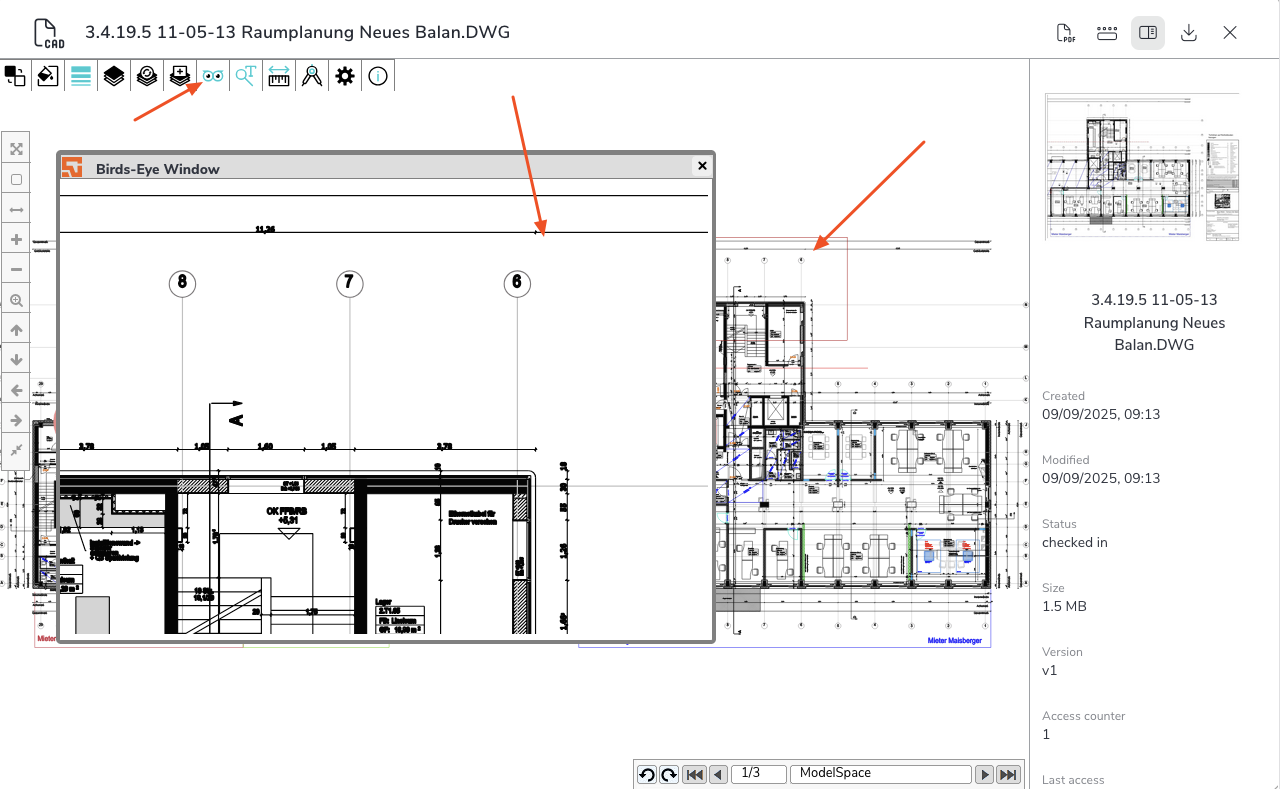Image resolution: width=1280 pixels, height=789 pixels.
Task: Go to the next layout page
Action: (985, 775)
